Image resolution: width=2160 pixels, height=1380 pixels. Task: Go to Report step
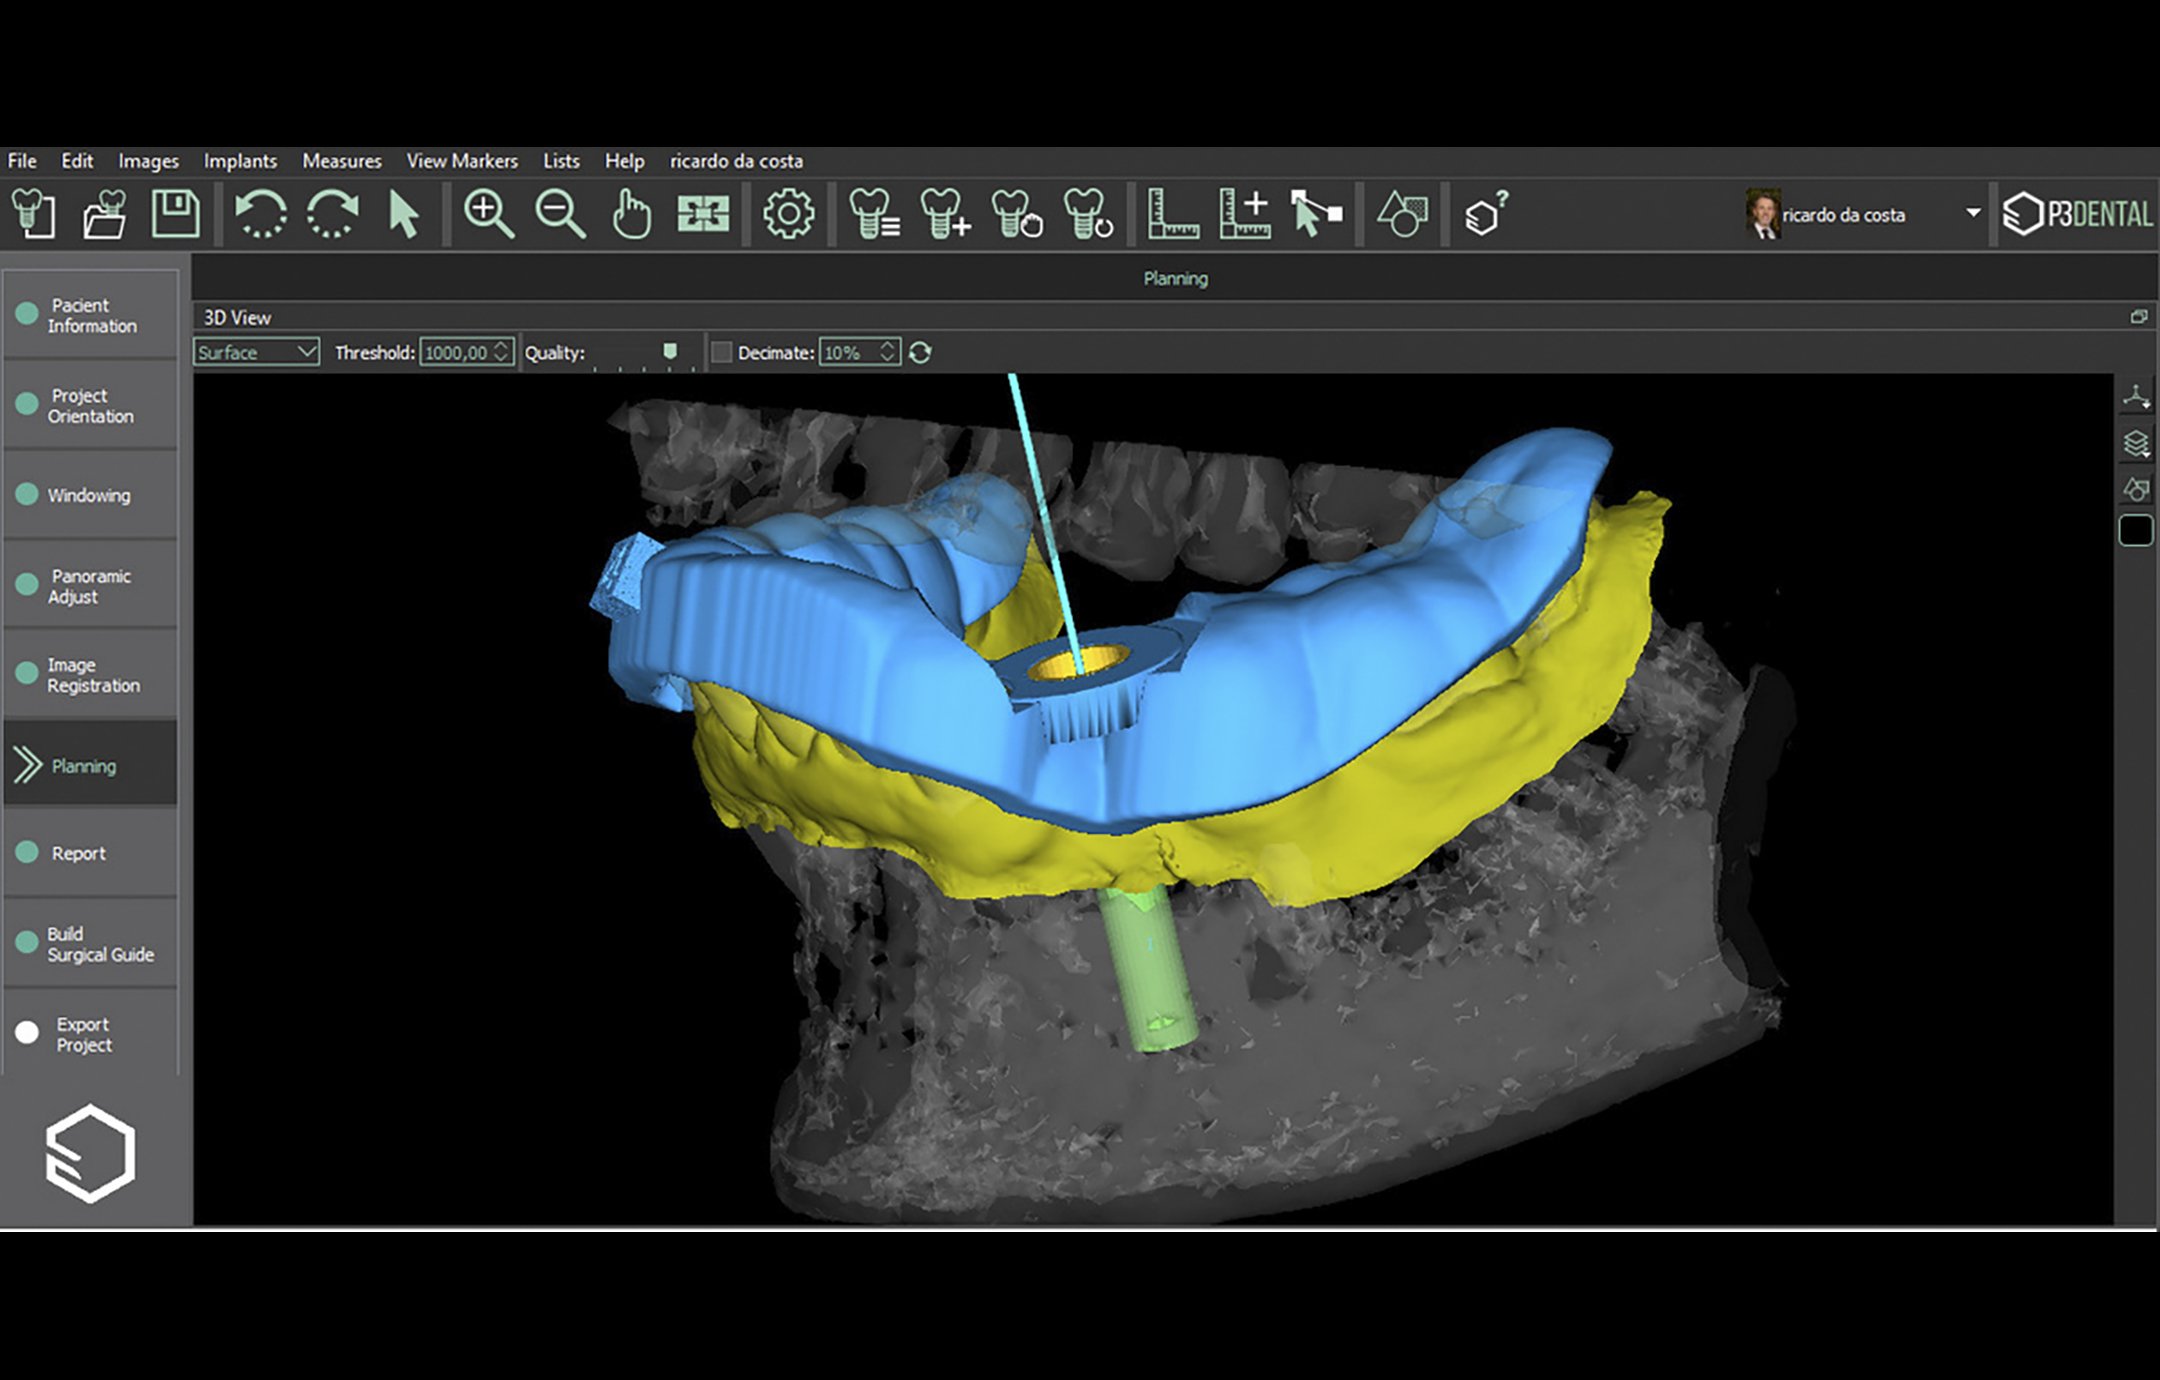coord(90,853)
